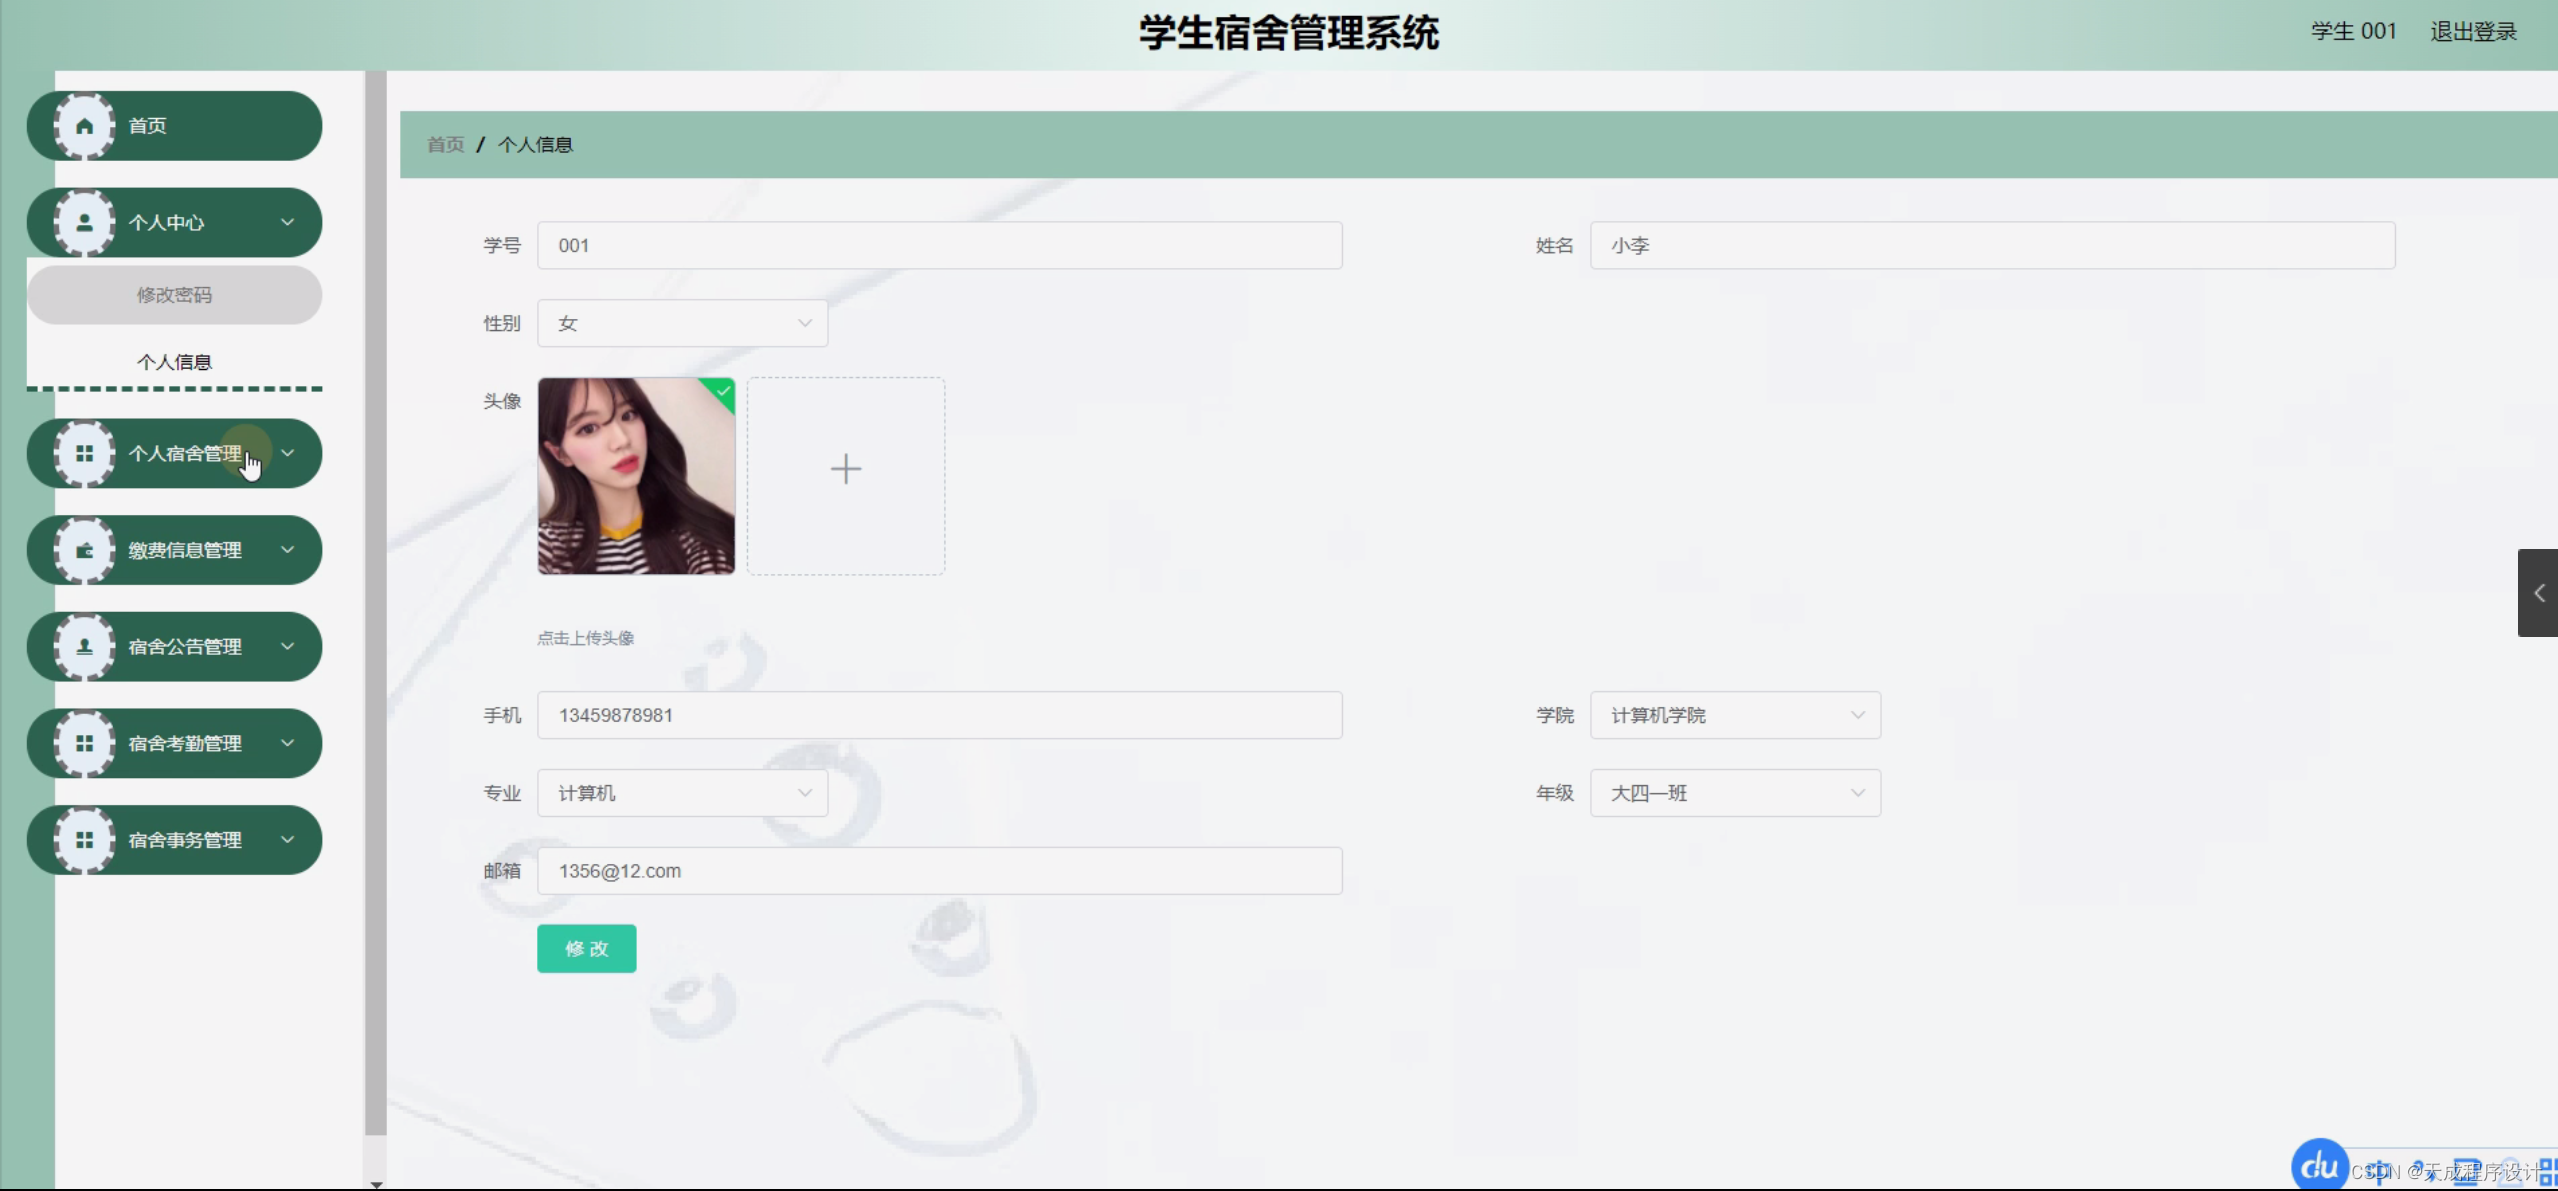Open 缴费信息管理 via its sidebar icon
2558x1191 pixels.
[x=84, y=549]
